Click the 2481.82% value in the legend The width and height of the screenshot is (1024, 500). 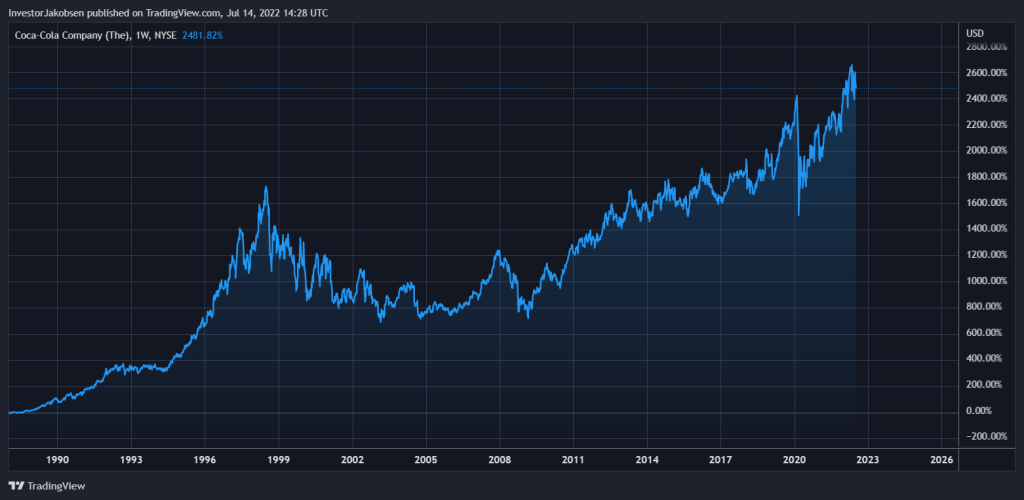coord(202,35)
